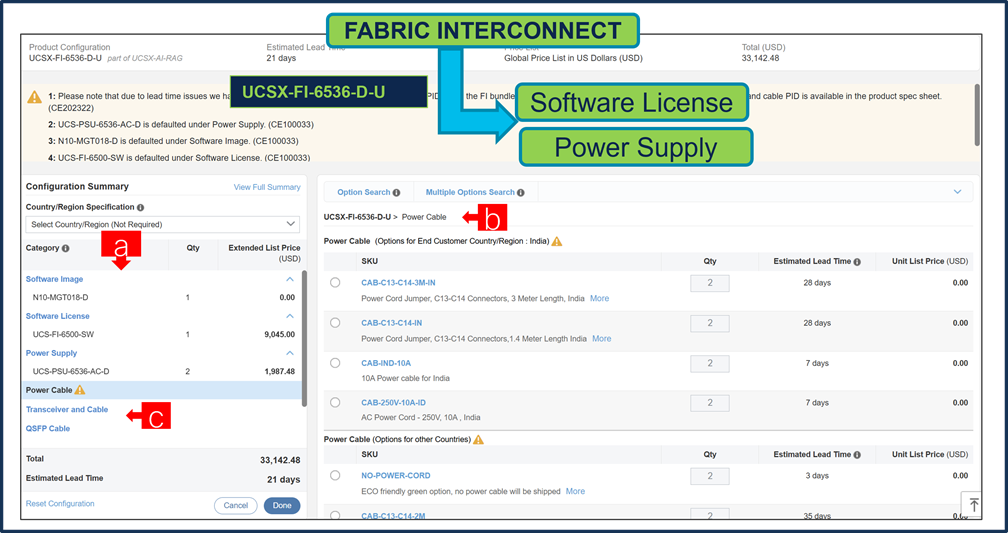This screenshot has height=533, width=1008.
Task: Click the 9,045.00 price value
Action: [x=280, y=334]
